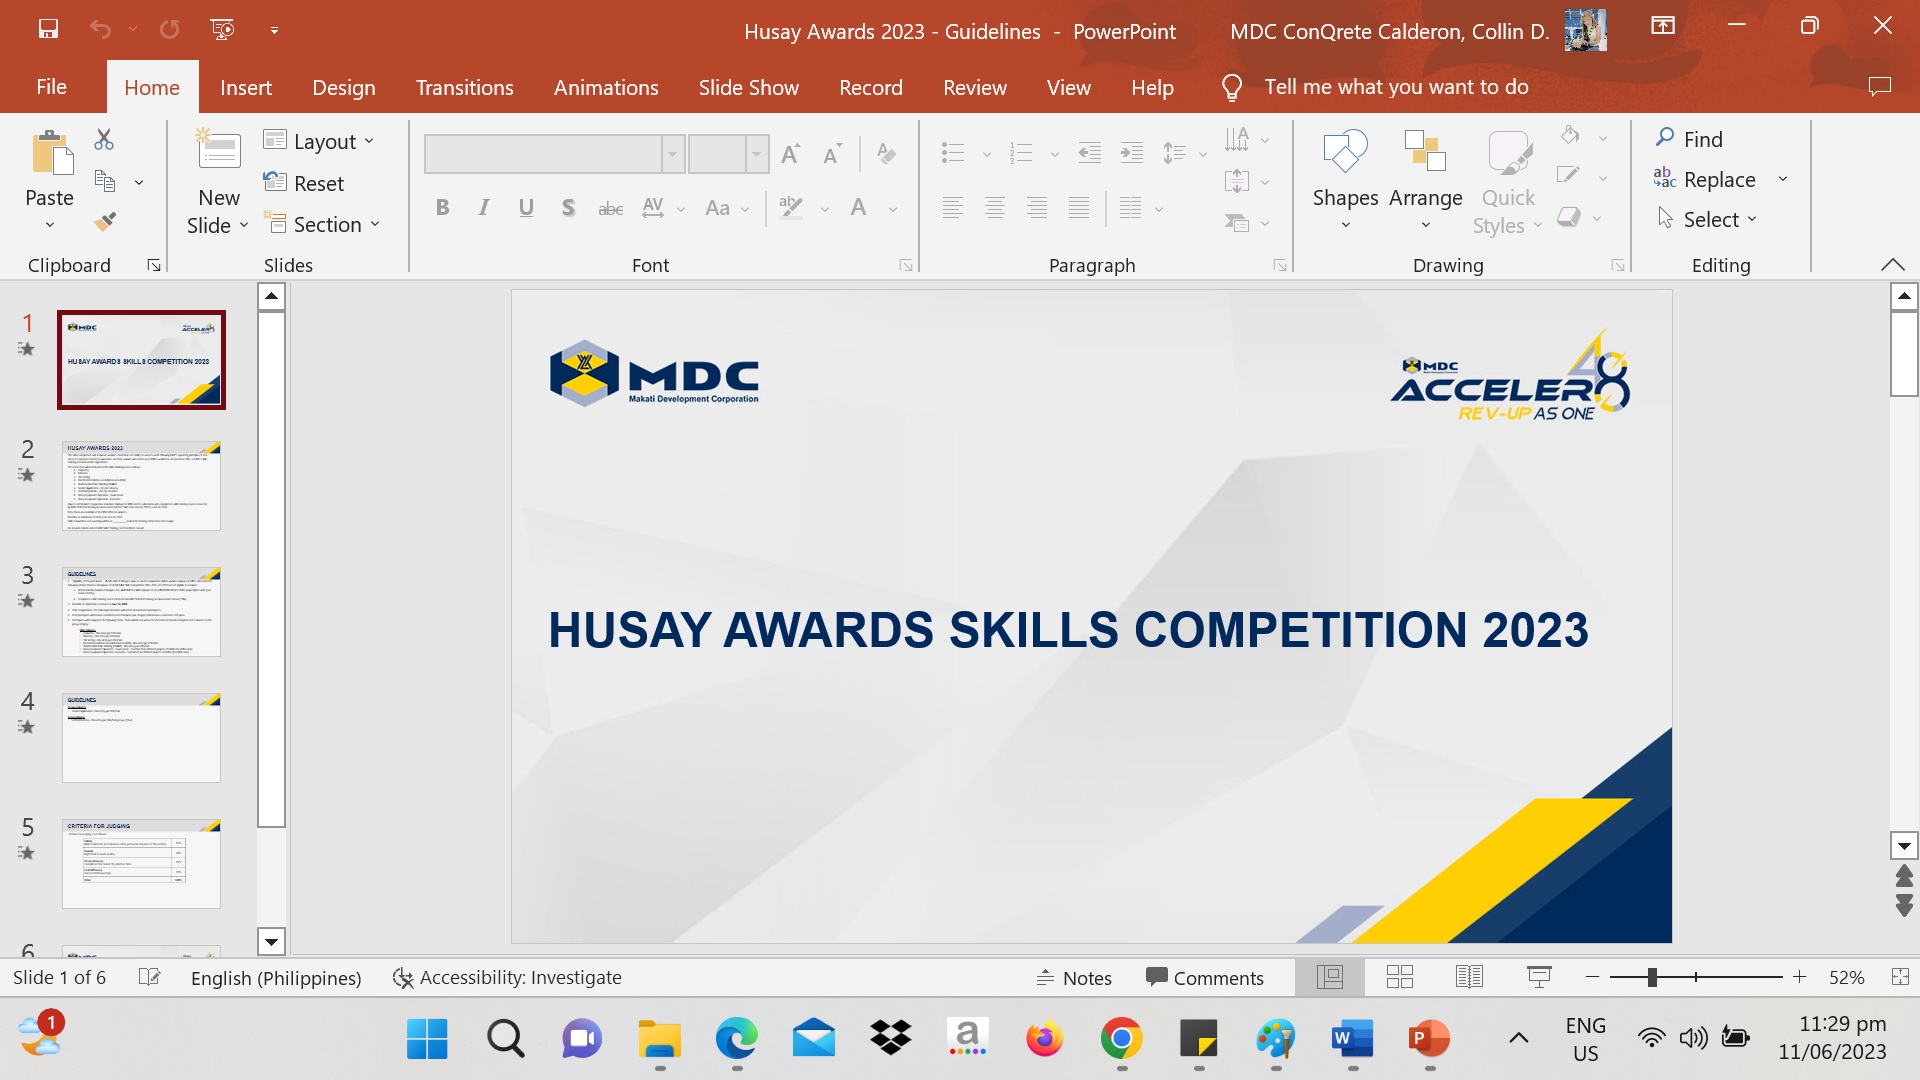Switch to the Design tab

343,87
